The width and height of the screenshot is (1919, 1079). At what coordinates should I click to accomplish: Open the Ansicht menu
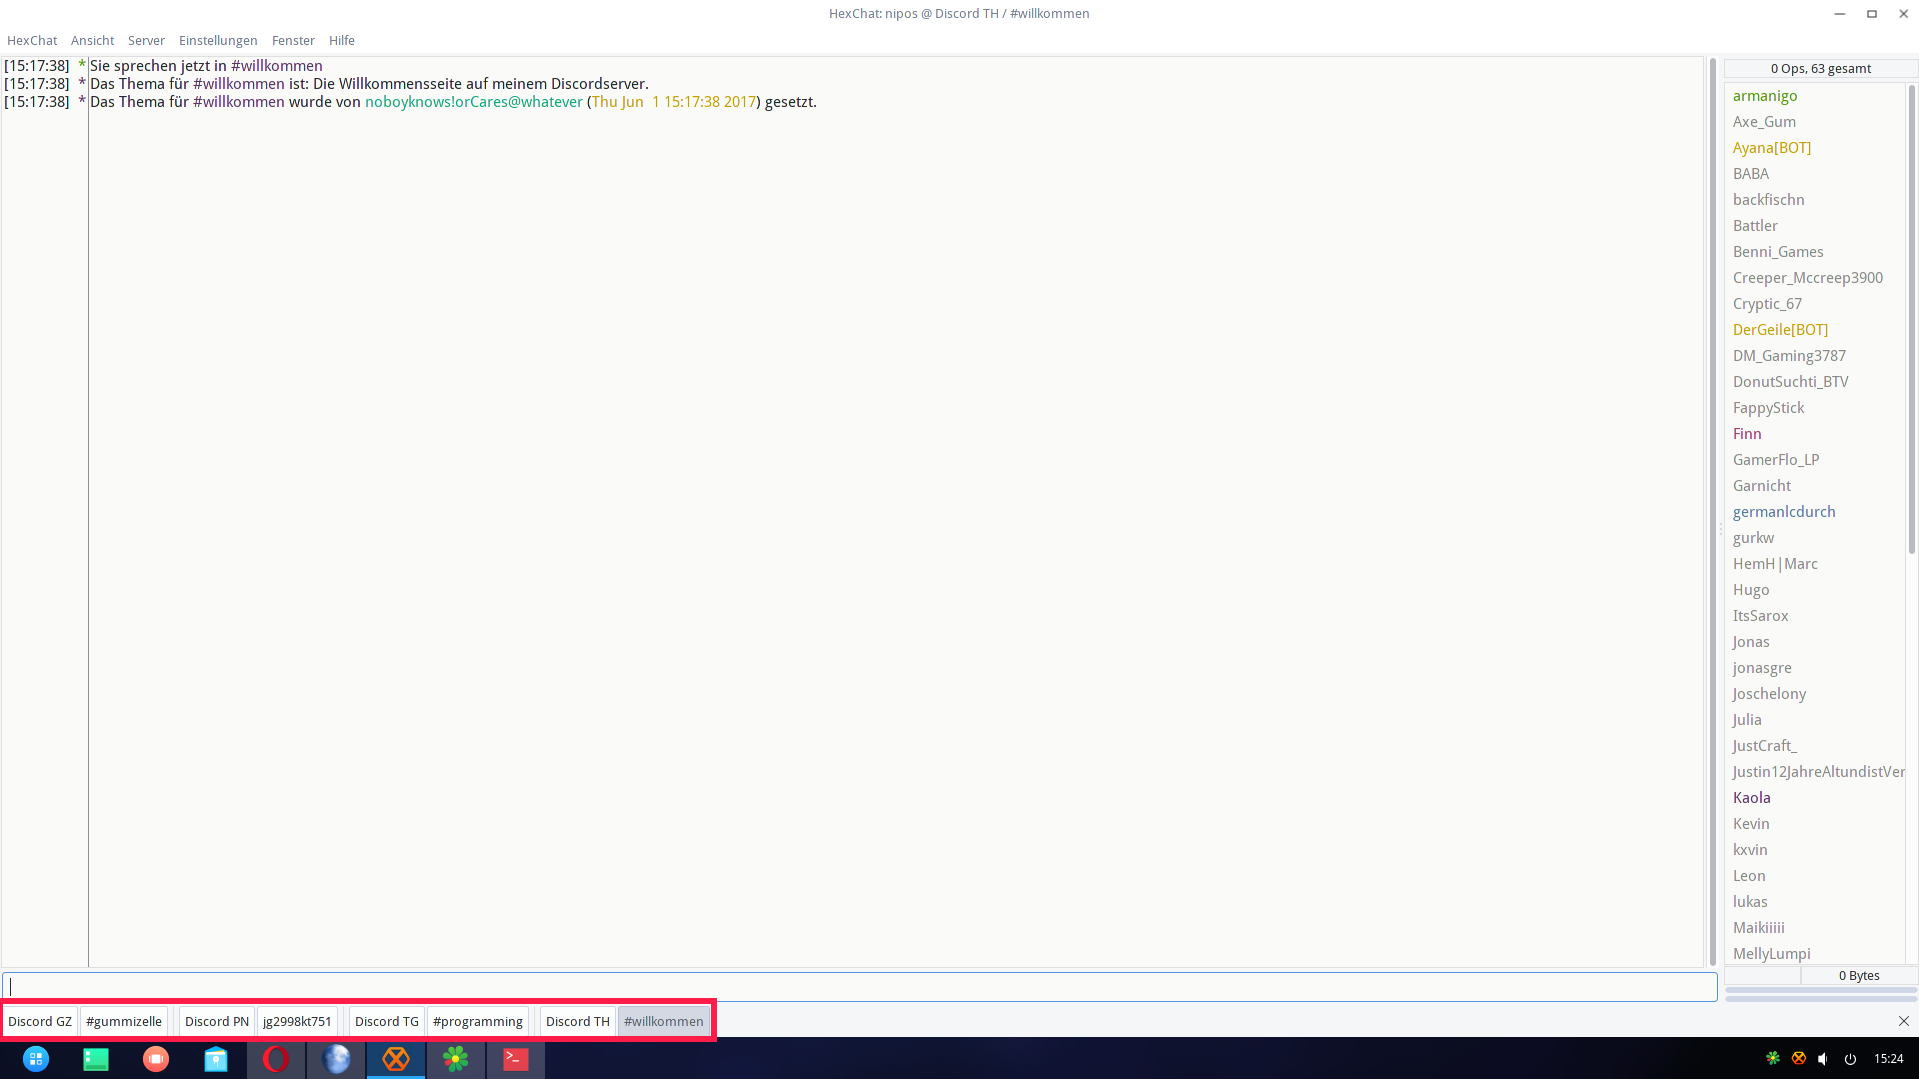point(92,41)
